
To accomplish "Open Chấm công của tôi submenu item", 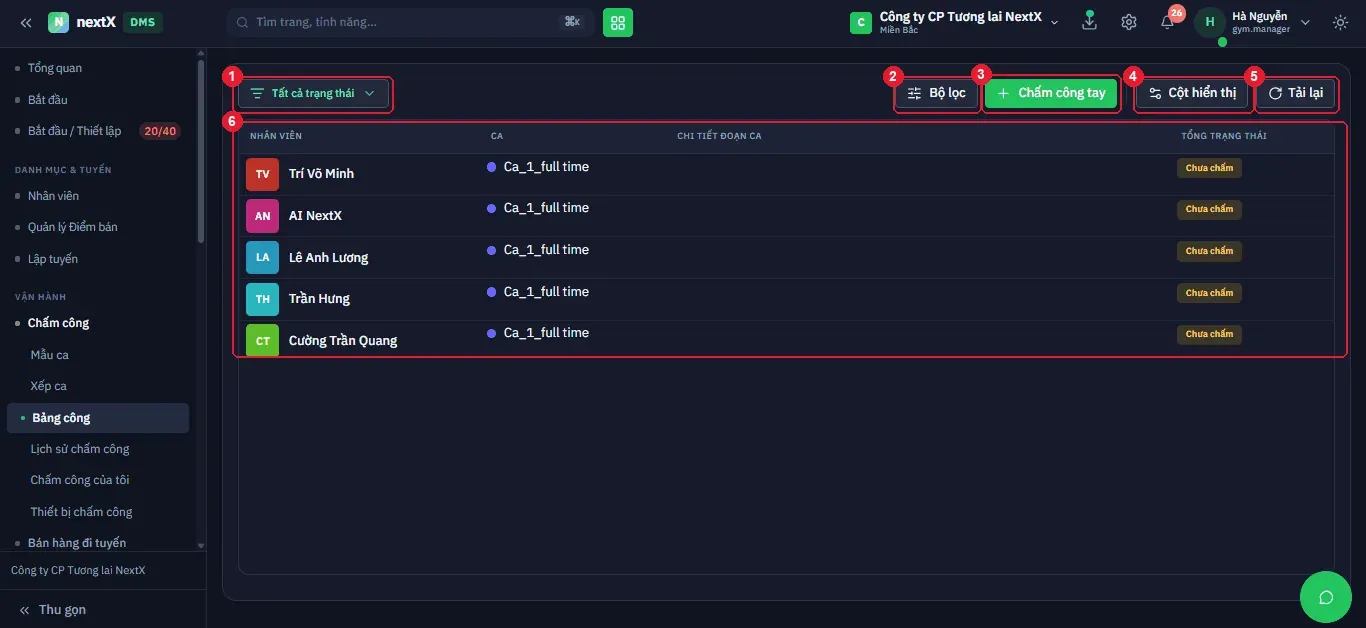I will 80,480.
